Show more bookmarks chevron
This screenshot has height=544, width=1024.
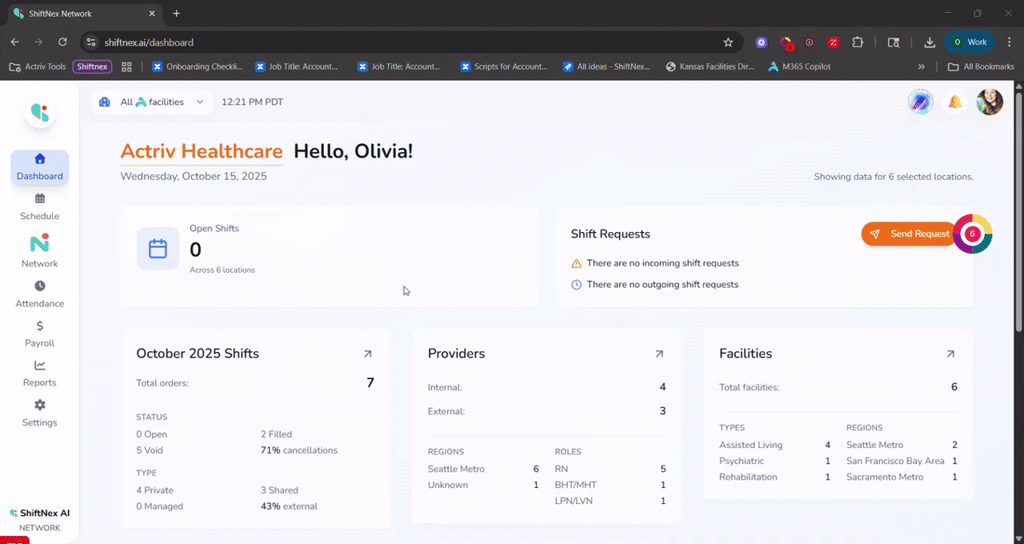921,67
